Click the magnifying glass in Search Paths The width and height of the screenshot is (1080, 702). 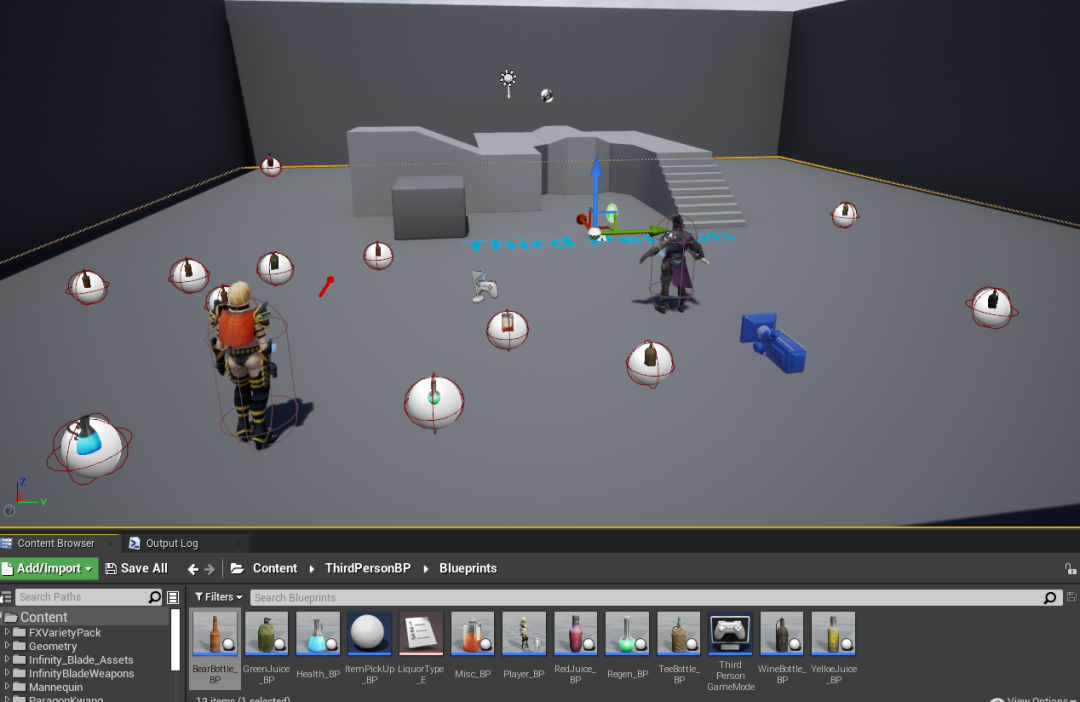point(156,597)
